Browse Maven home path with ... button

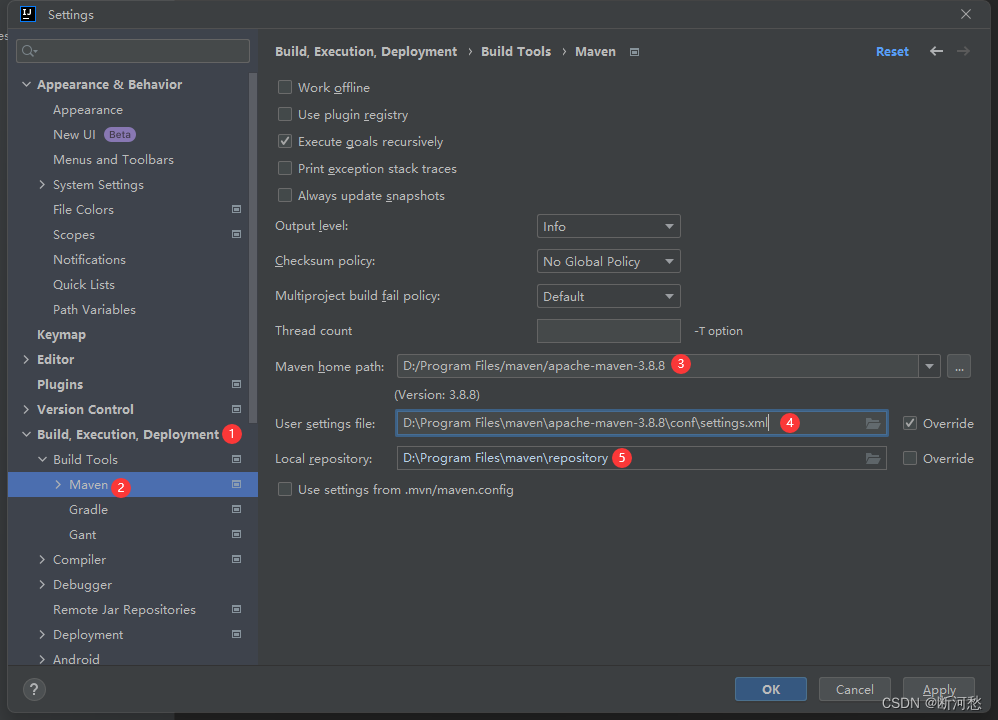point(959,366)
